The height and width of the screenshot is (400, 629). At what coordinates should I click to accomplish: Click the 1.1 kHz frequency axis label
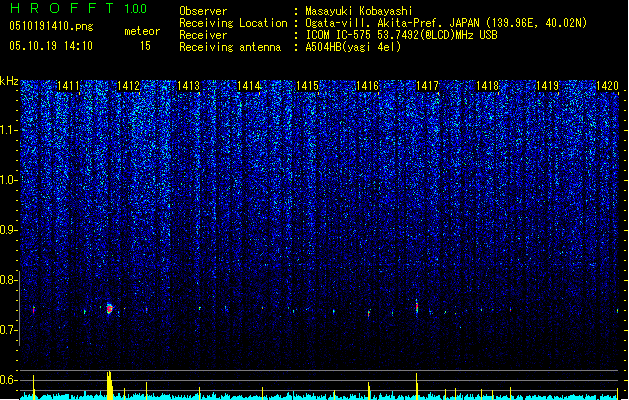point(8,130)
